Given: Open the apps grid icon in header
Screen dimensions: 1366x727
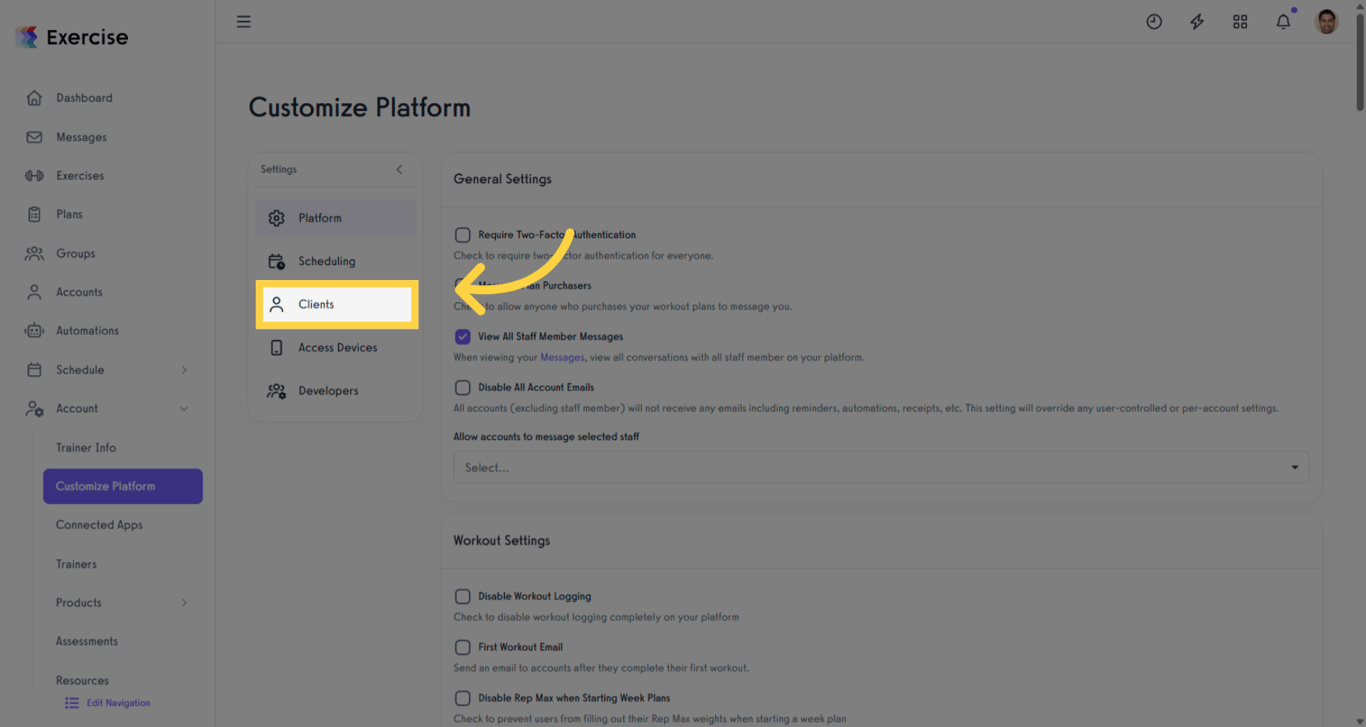Looking at the screenshot, I should coord(1240,21).
